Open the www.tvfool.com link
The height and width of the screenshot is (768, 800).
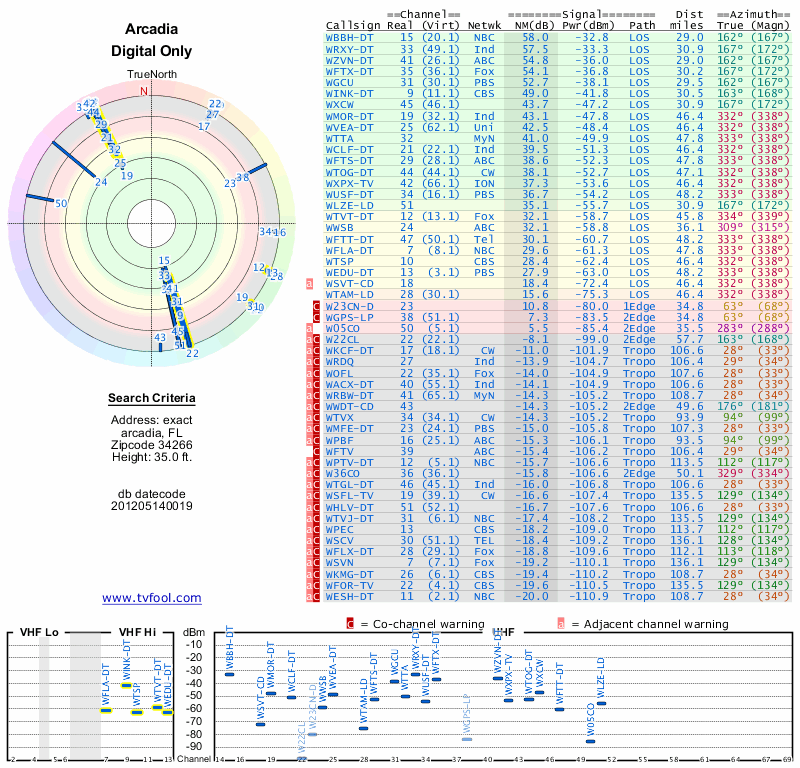[152, 598]
